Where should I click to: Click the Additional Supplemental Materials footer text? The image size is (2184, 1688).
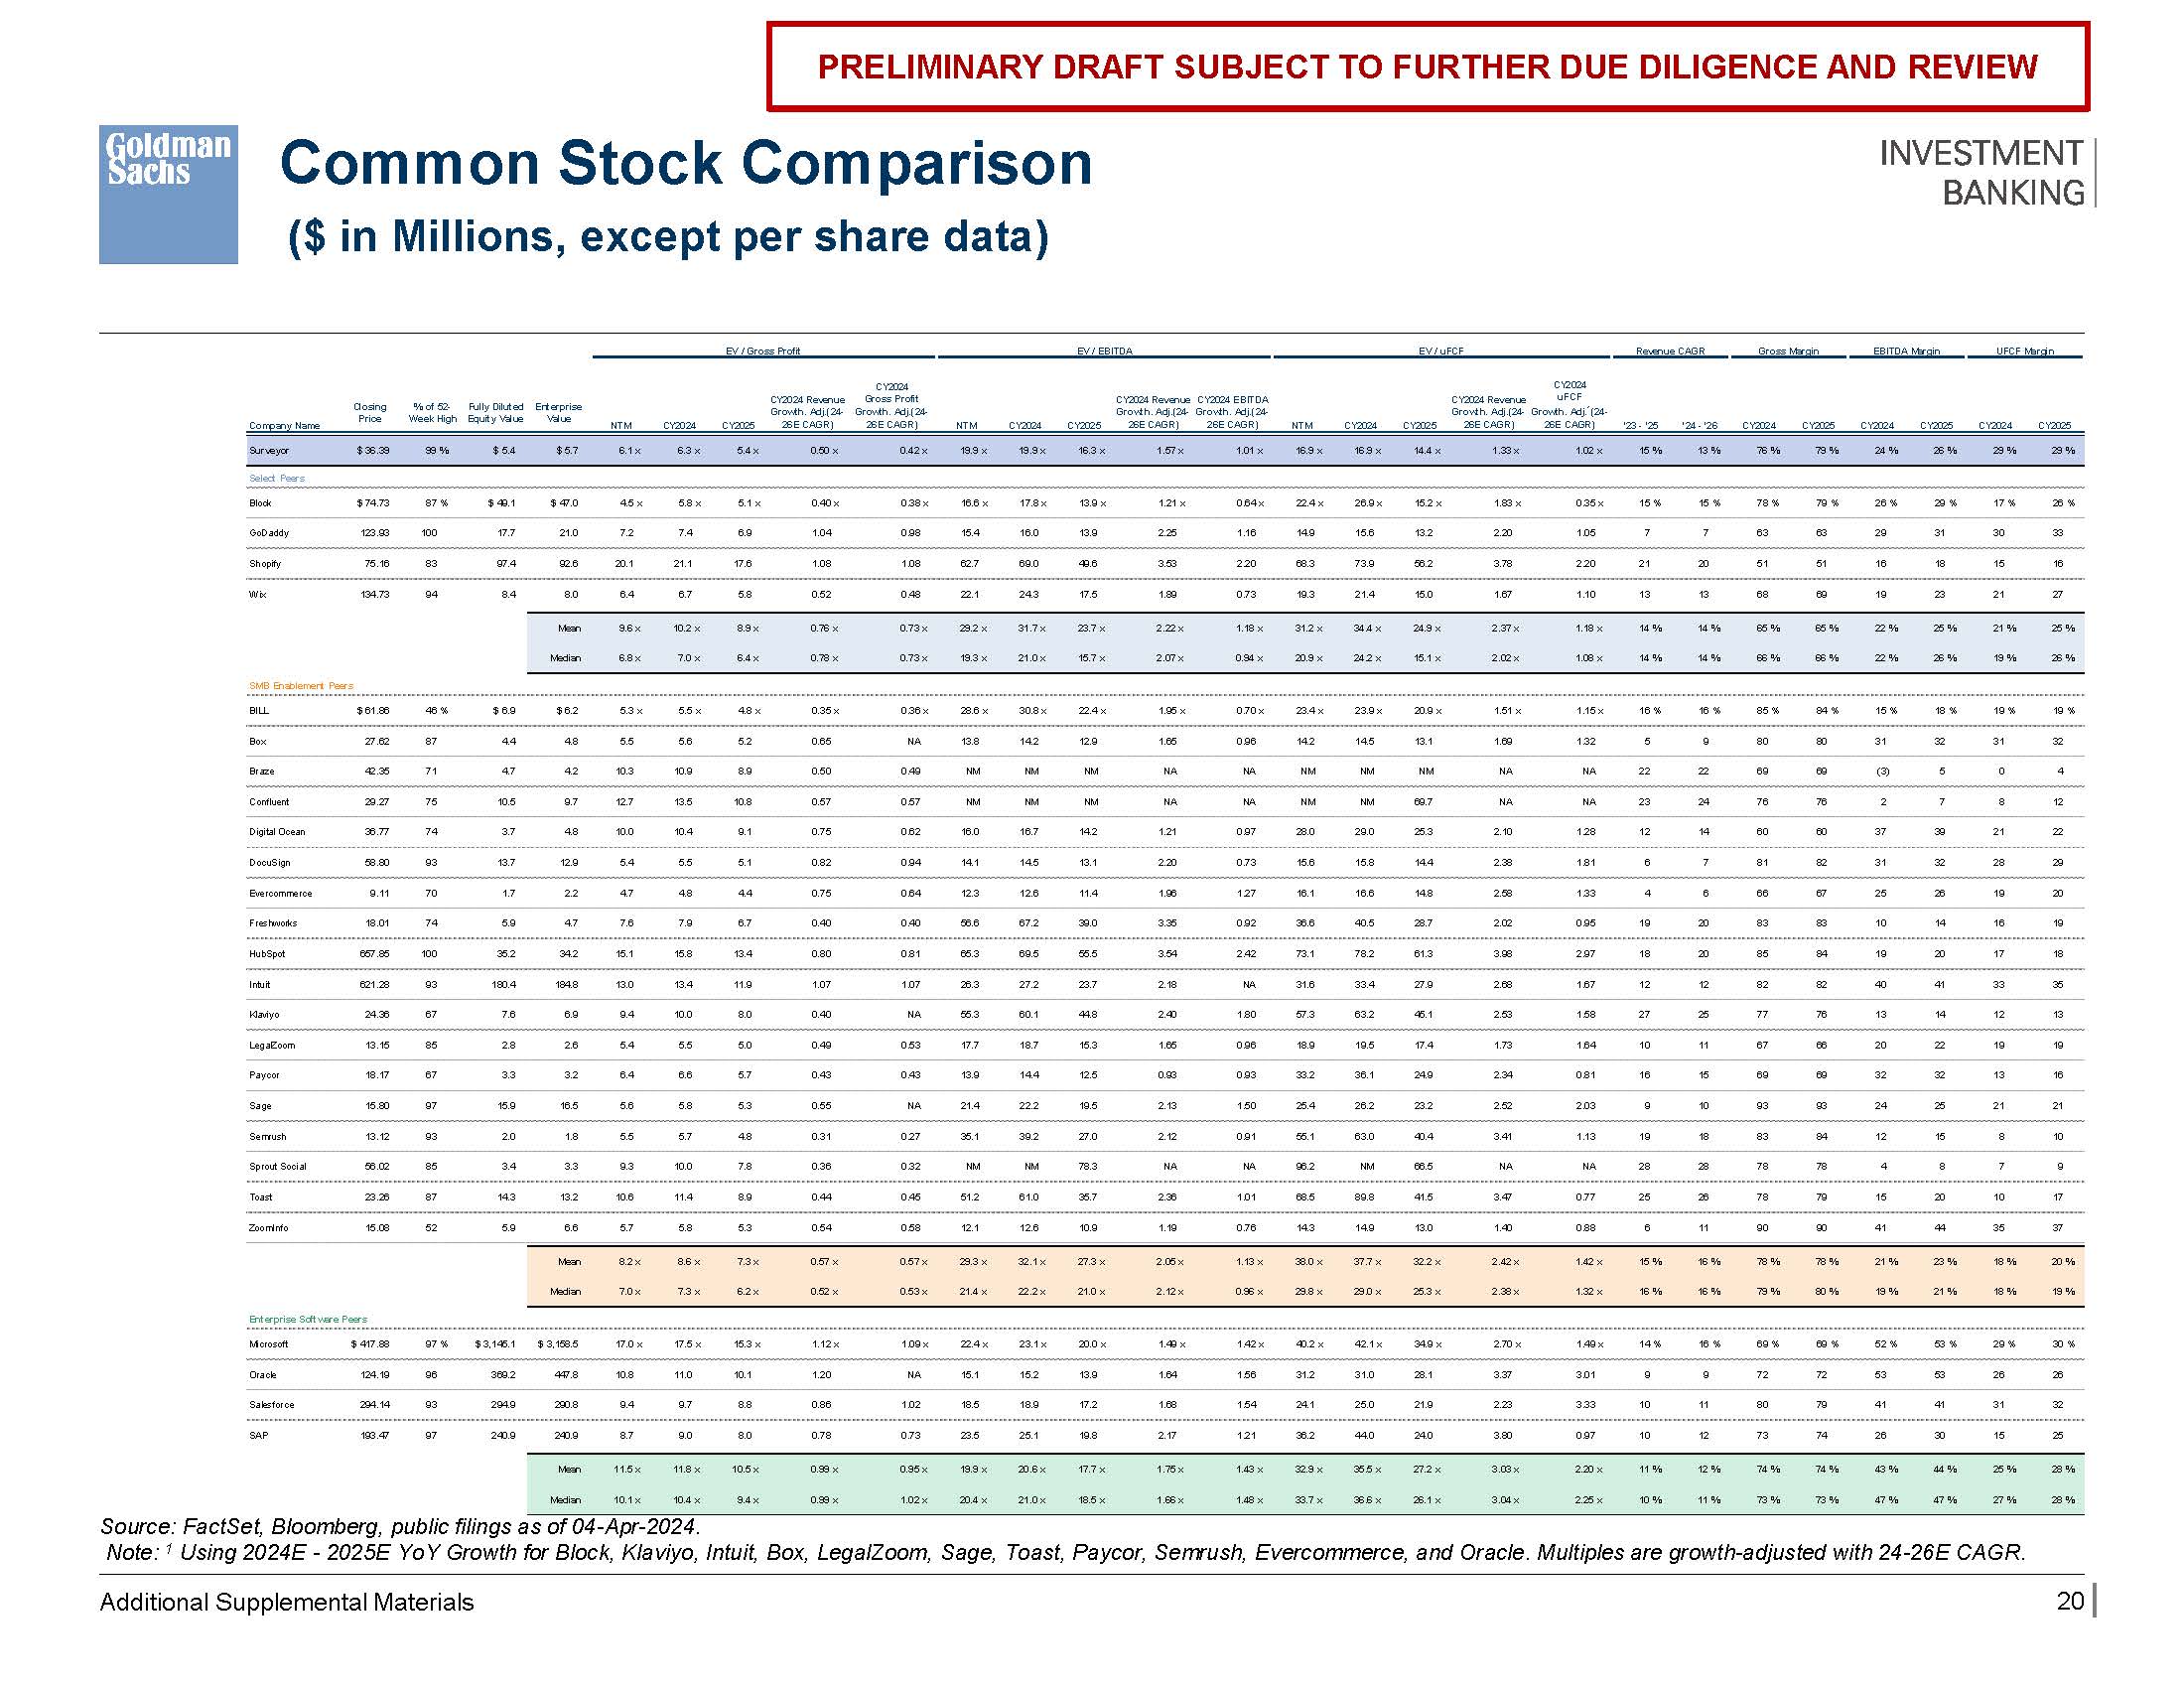(287, 1602)
